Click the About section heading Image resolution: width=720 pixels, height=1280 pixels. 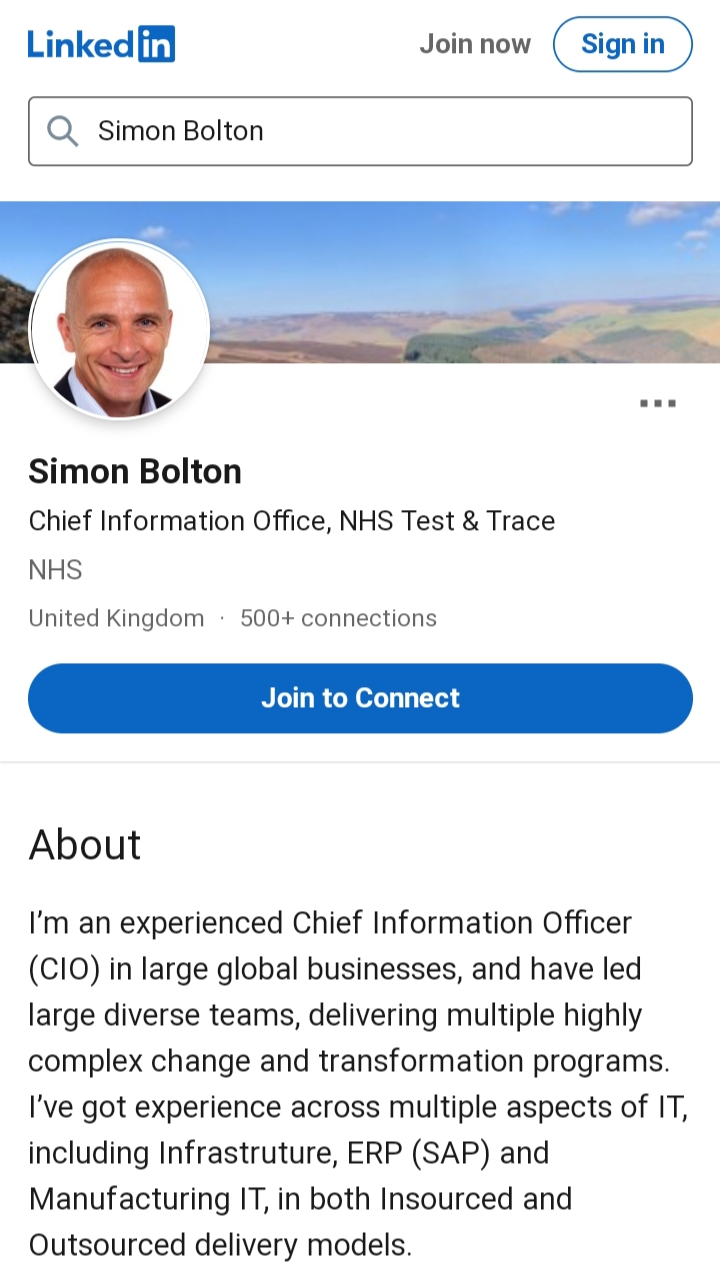coord(85,845)
